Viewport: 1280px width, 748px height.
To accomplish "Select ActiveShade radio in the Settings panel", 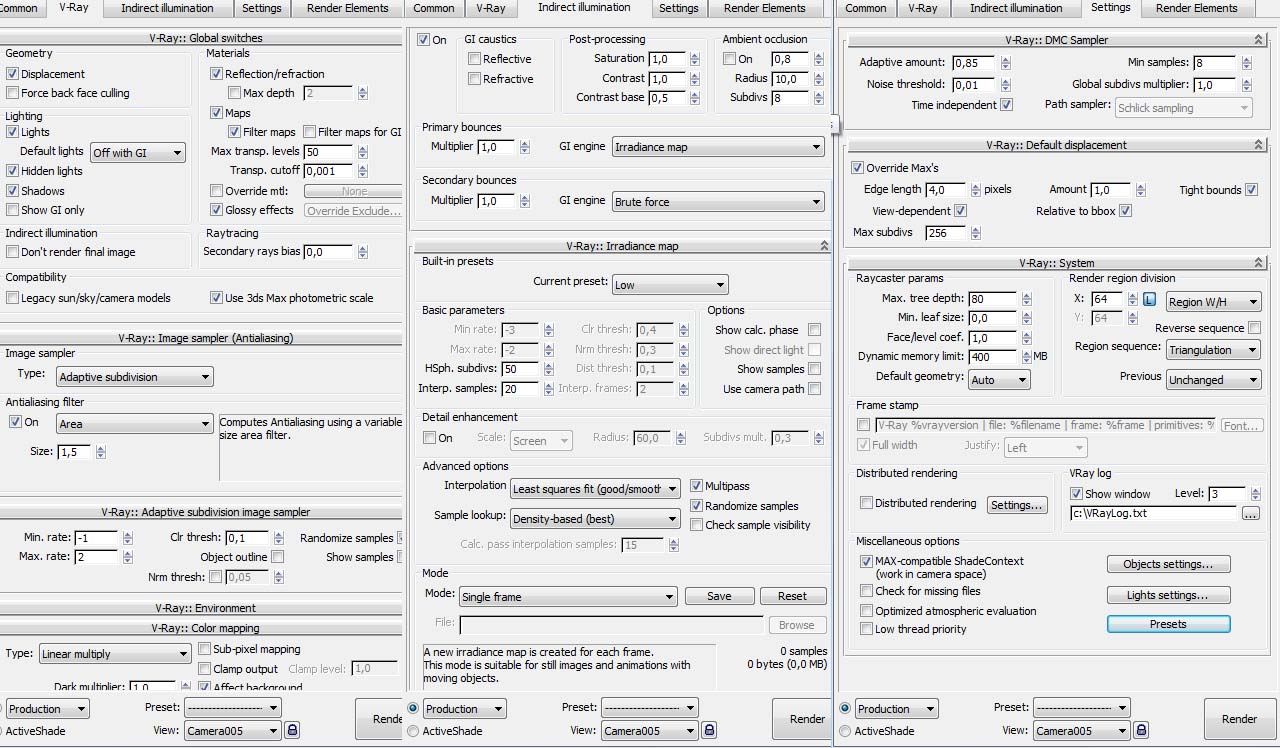I will click(x=846, y=731).
